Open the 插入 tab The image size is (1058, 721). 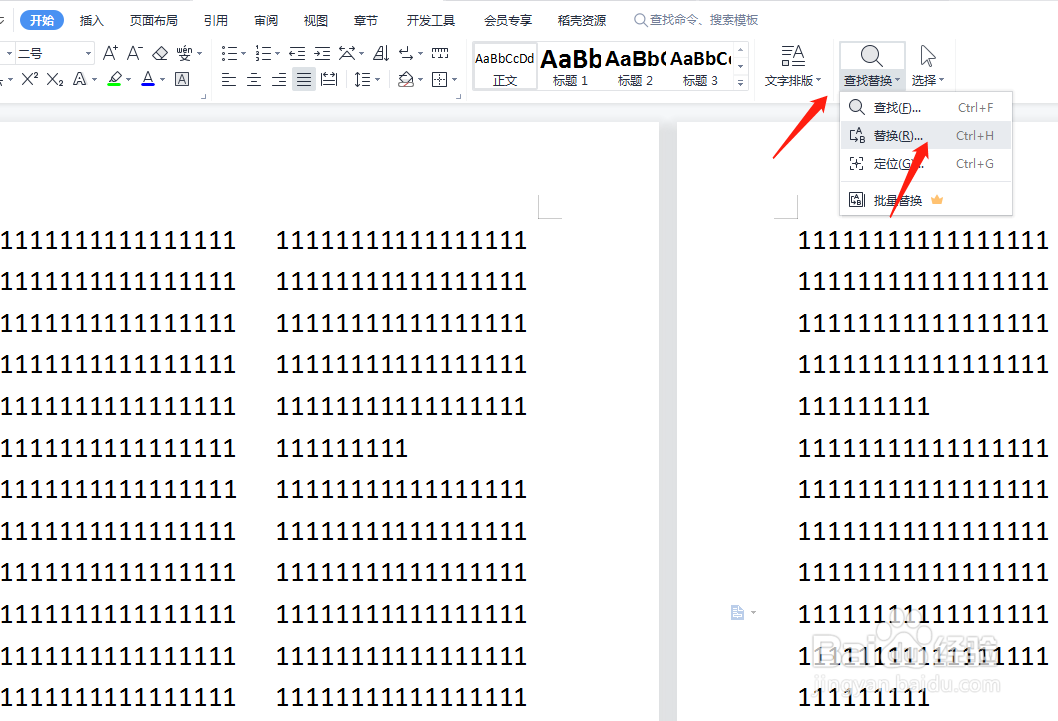click(x=92, y=20)
